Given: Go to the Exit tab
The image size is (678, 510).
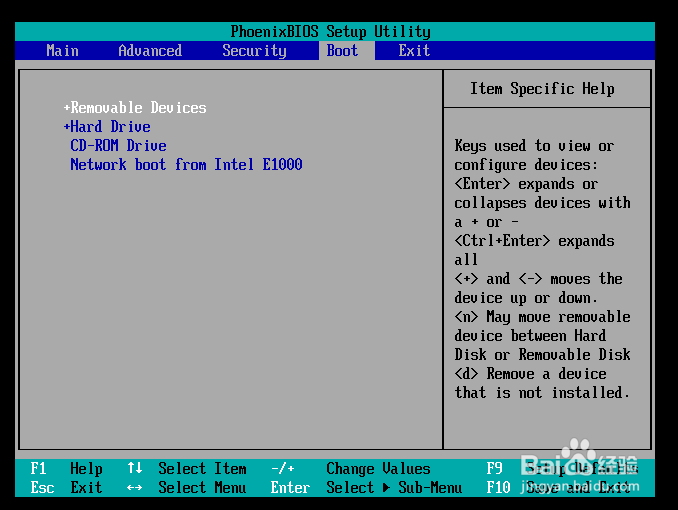Looking at the screenshot, I should coord(414,51).
